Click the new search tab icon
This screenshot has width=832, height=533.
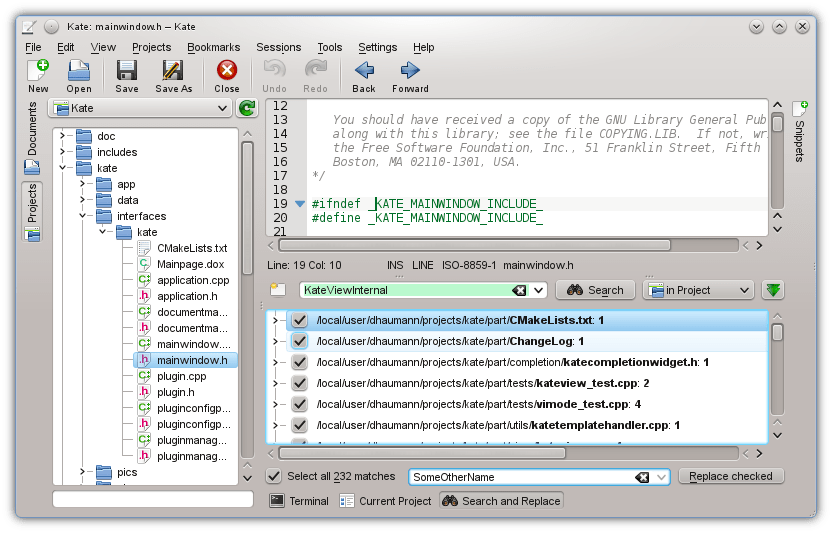click(278, 290)
